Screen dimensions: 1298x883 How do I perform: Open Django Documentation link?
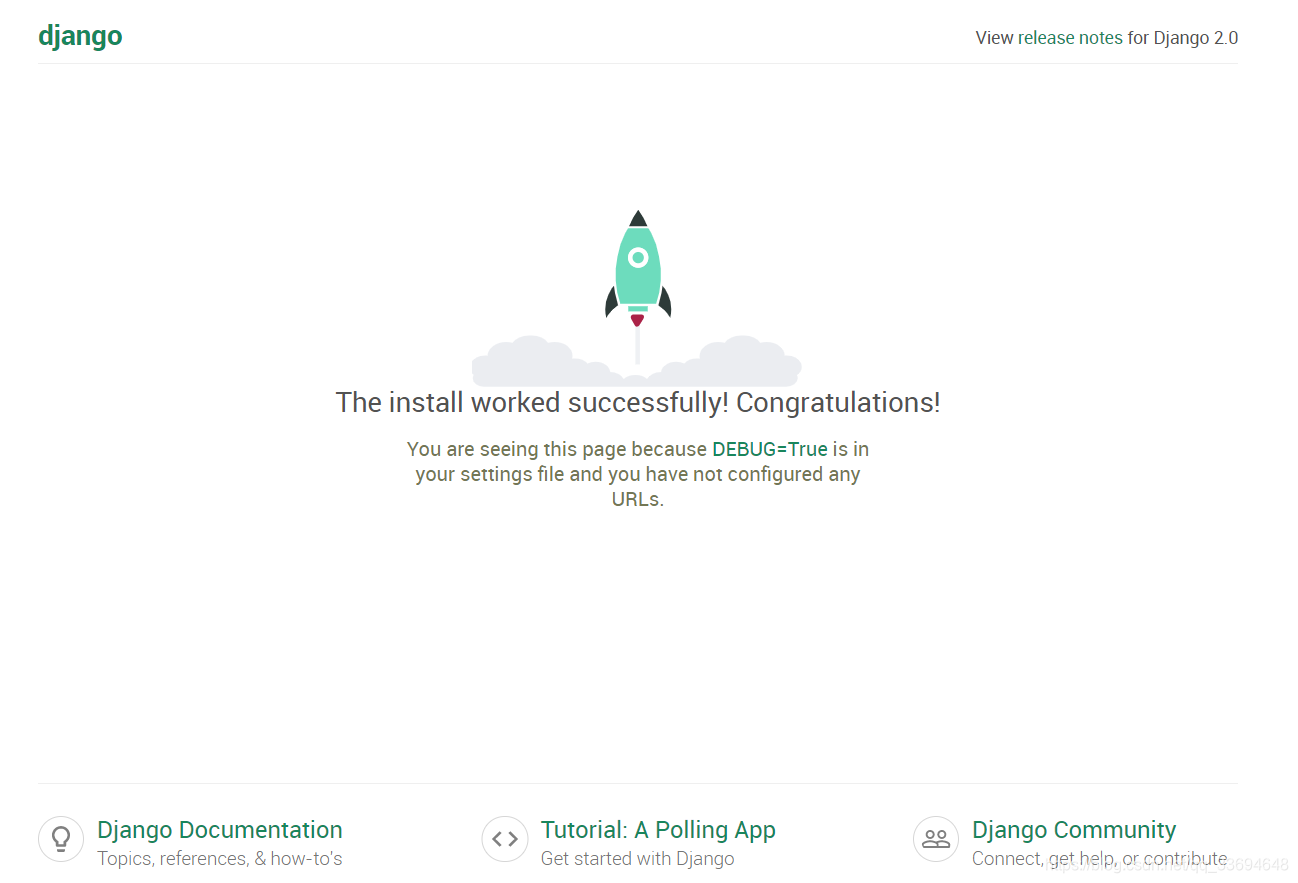pos(220,830)
